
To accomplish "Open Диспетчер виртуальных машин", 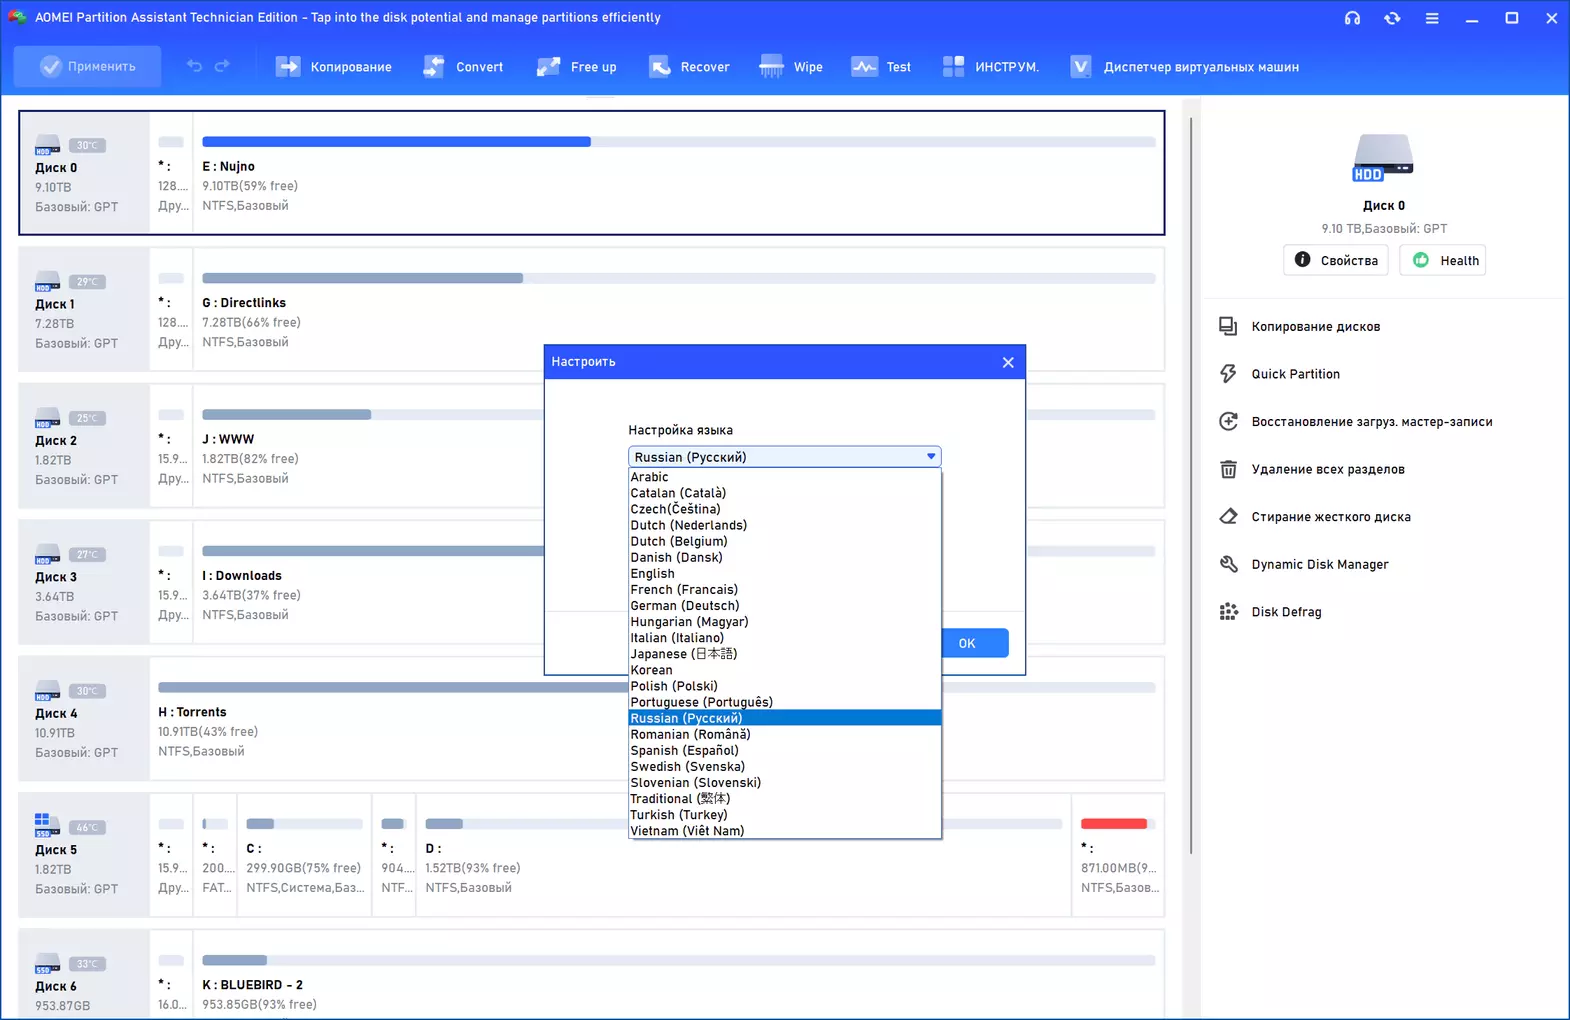I will tap(1185, 67).
